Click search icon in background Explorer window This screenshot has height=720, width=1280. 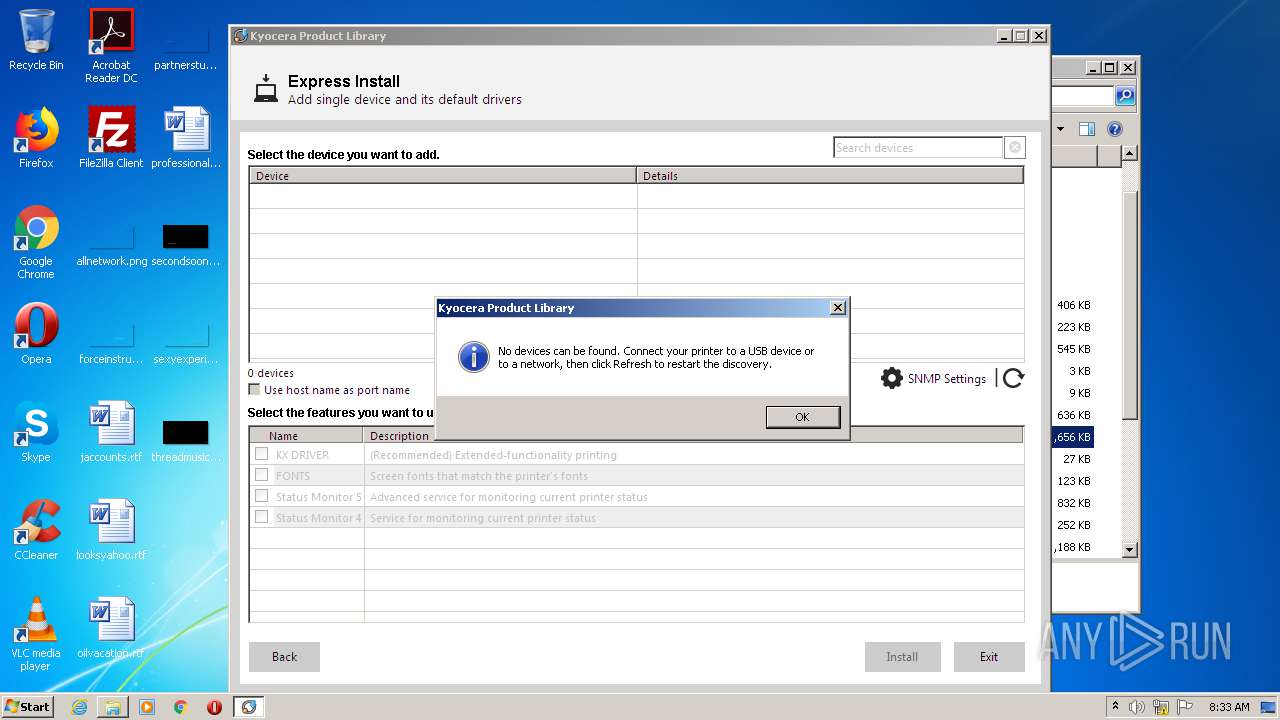tap(1125, 96)
